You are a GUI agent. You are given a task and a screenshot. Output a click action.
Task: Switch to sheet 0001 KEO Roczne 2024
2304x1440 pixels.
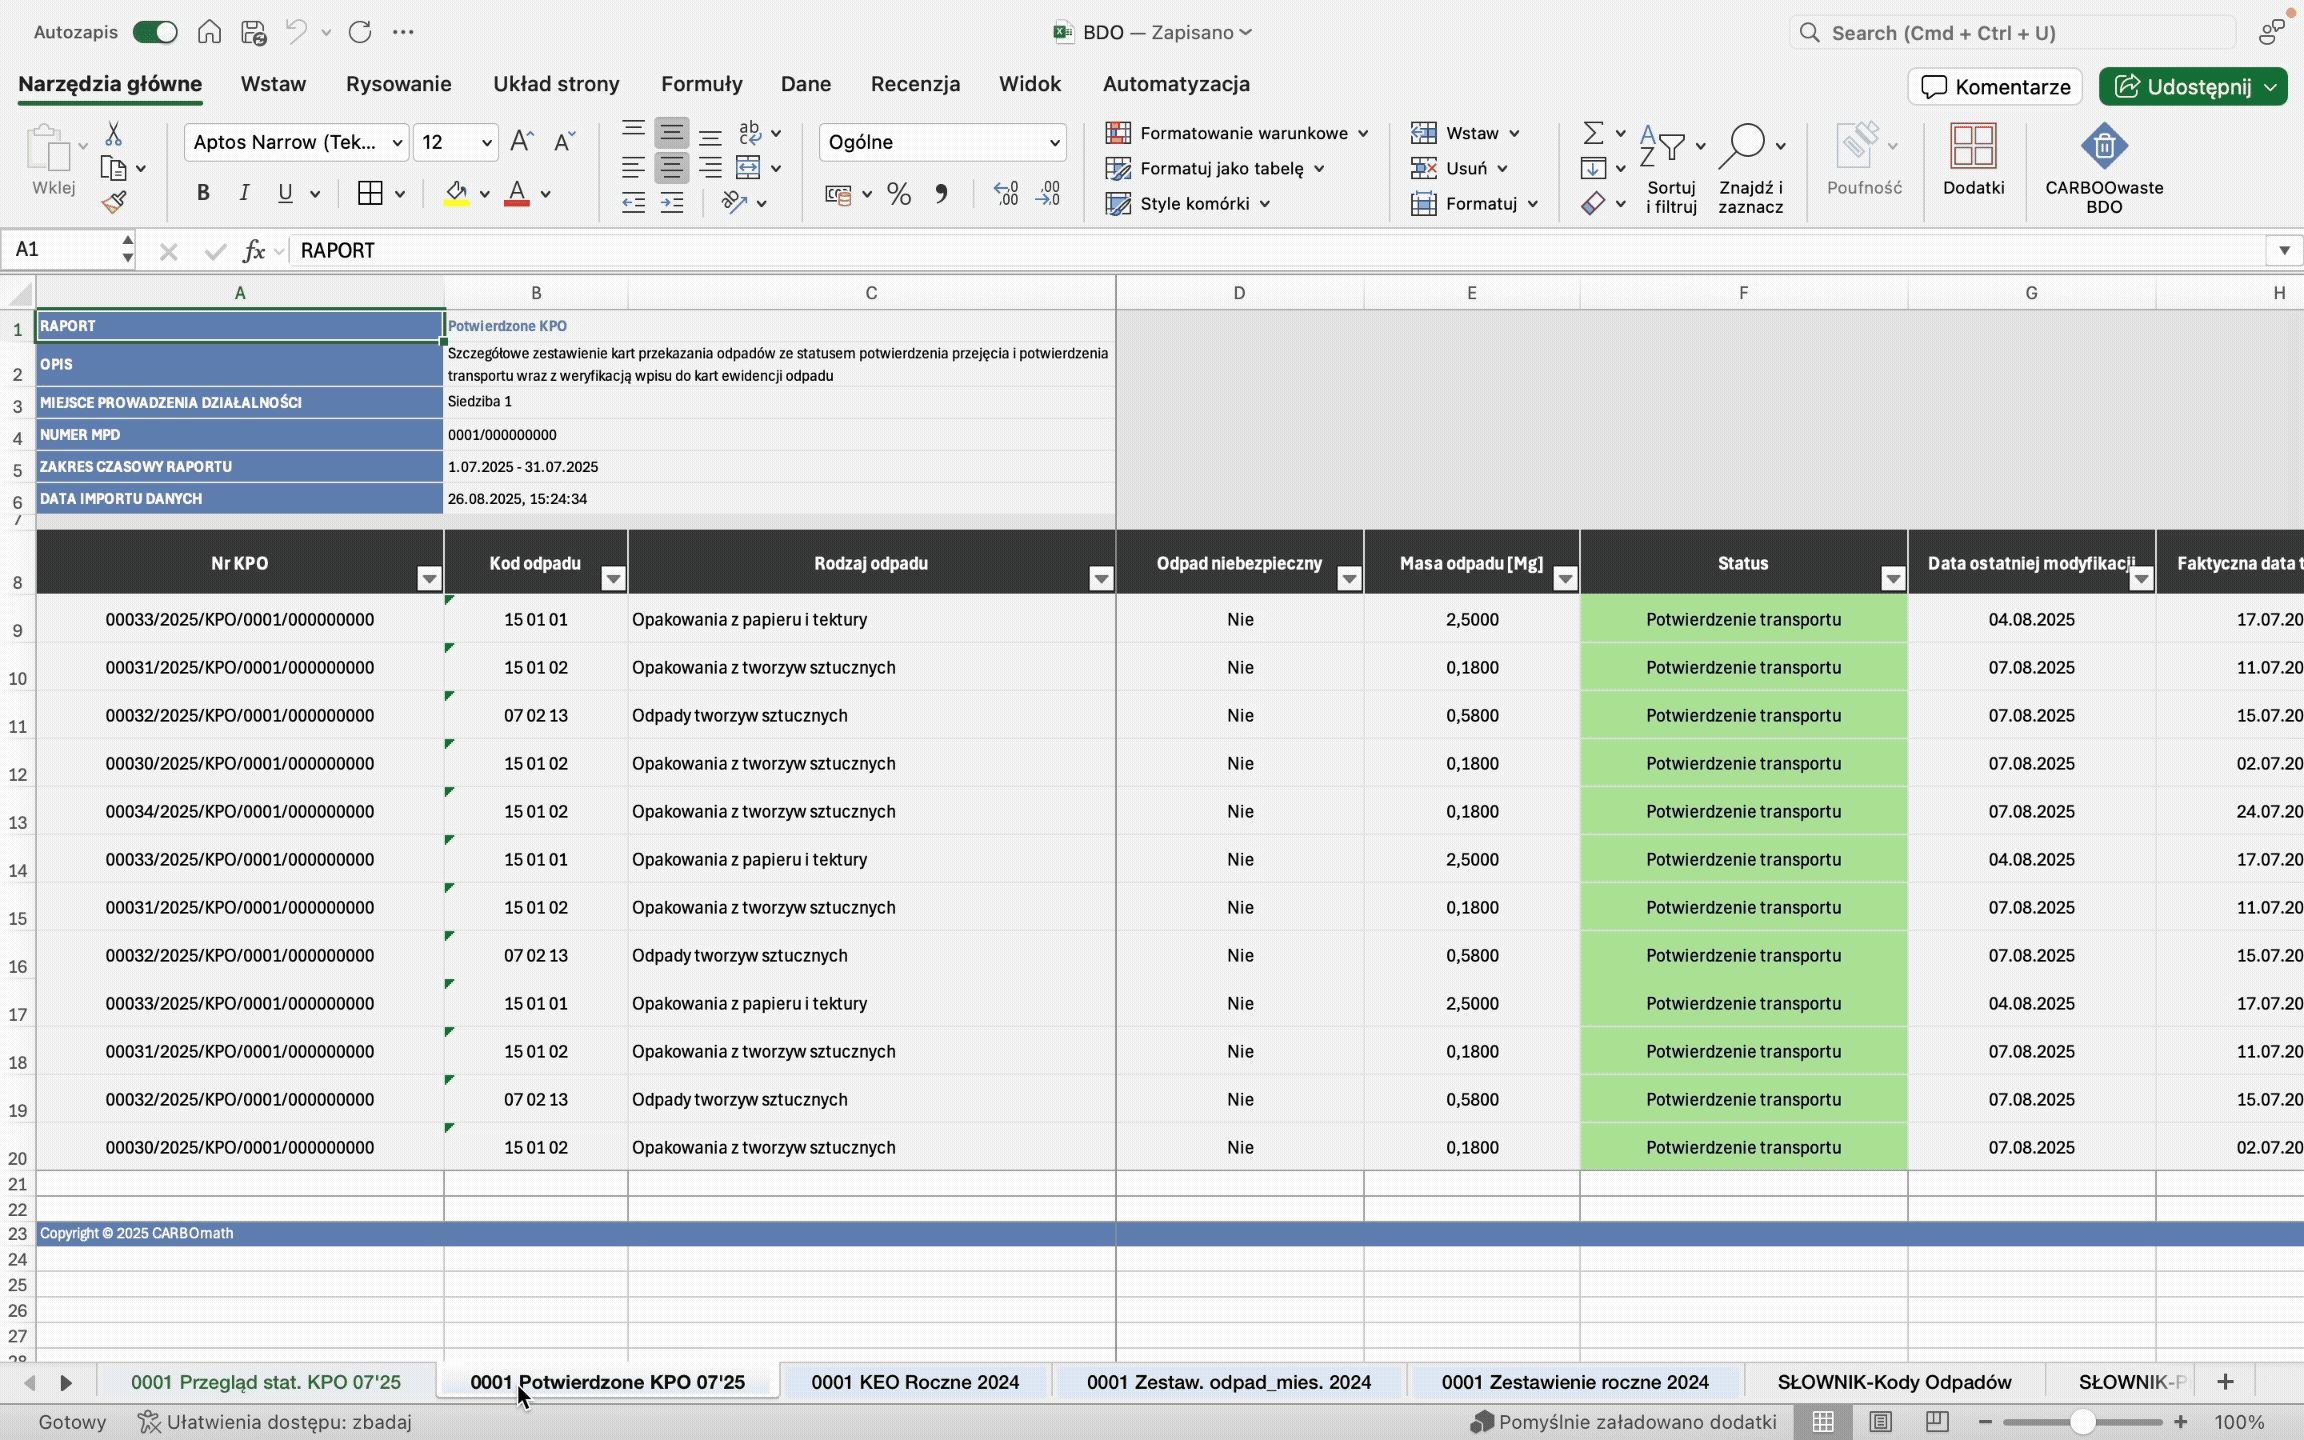tap(914, 1381)
